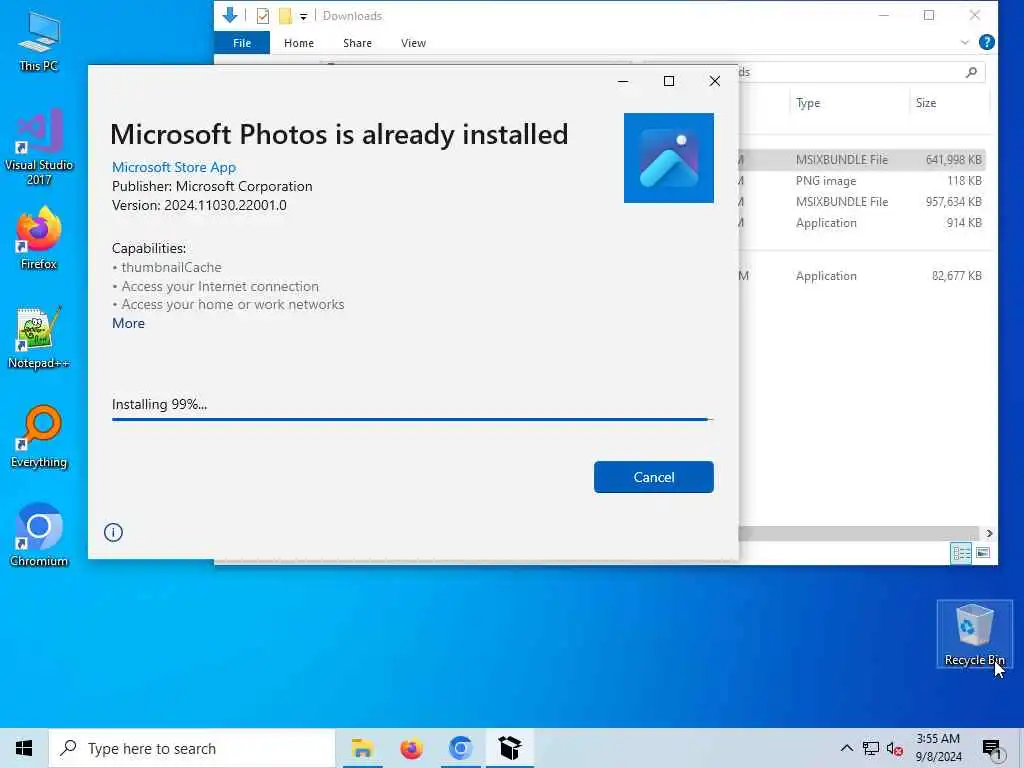Image resolution: width=1024 pixels, height=768 pixels.
Task: Select Everything desktop shortcut
Action: (39, 437)
